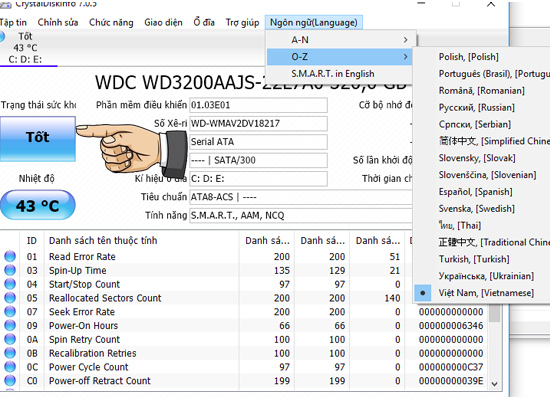Image resolution: width=550 pixels, height=400 pixels.
Task: Open the Chức năng menu
Action: [111, 22]
